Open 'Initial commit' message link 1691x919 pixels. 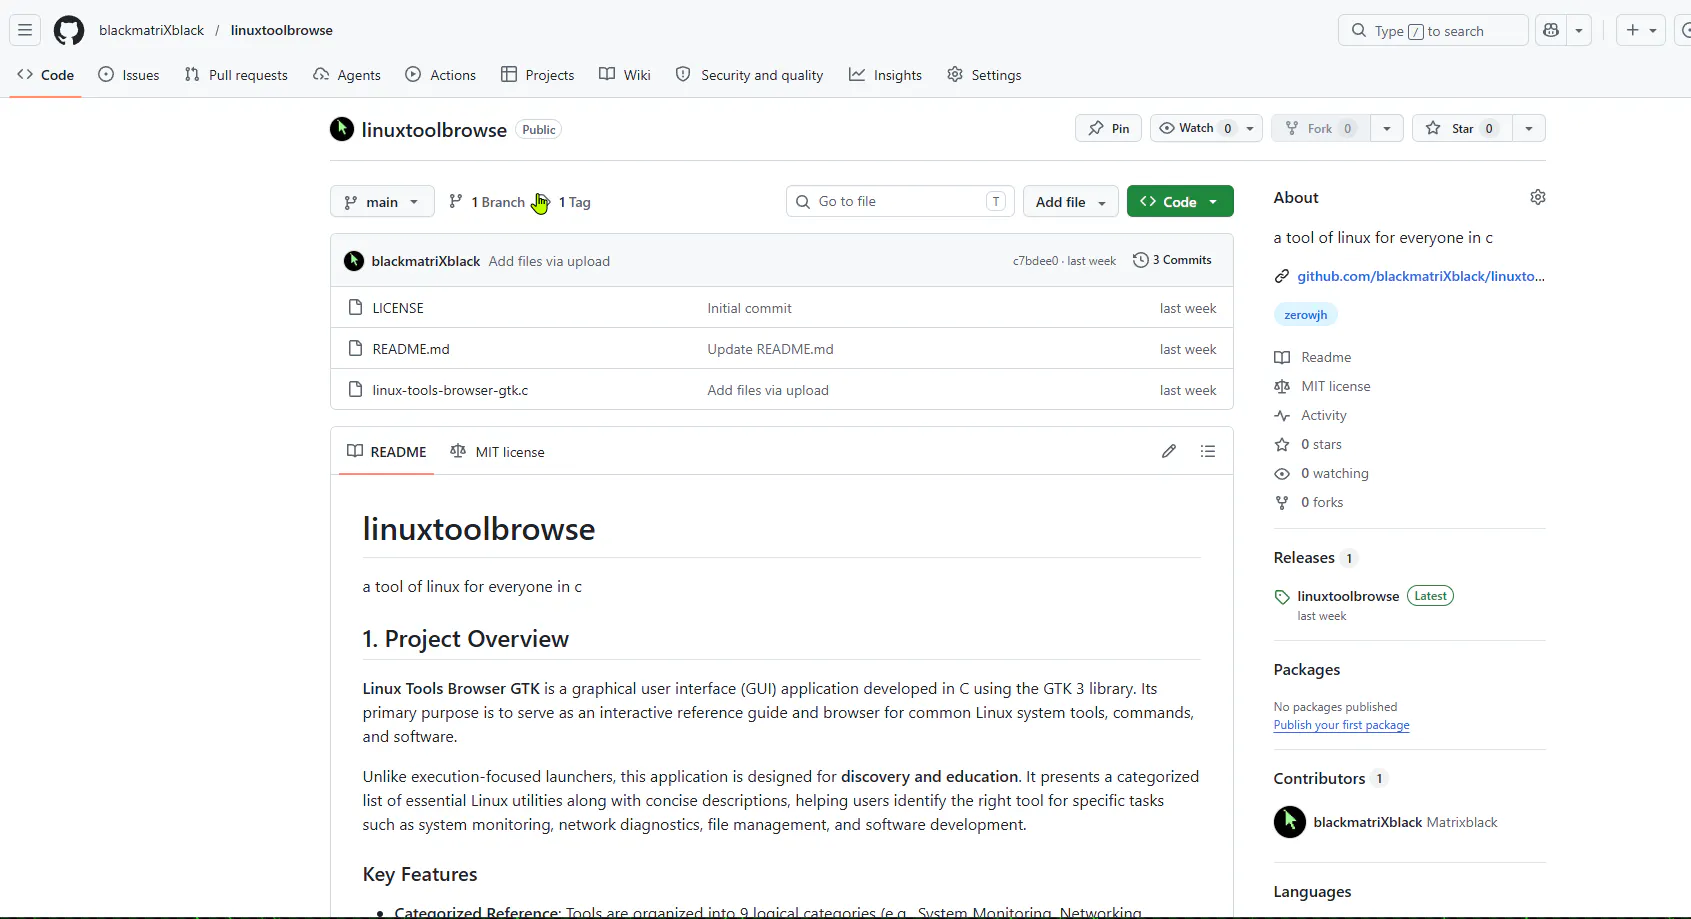(x=749, y=308)
